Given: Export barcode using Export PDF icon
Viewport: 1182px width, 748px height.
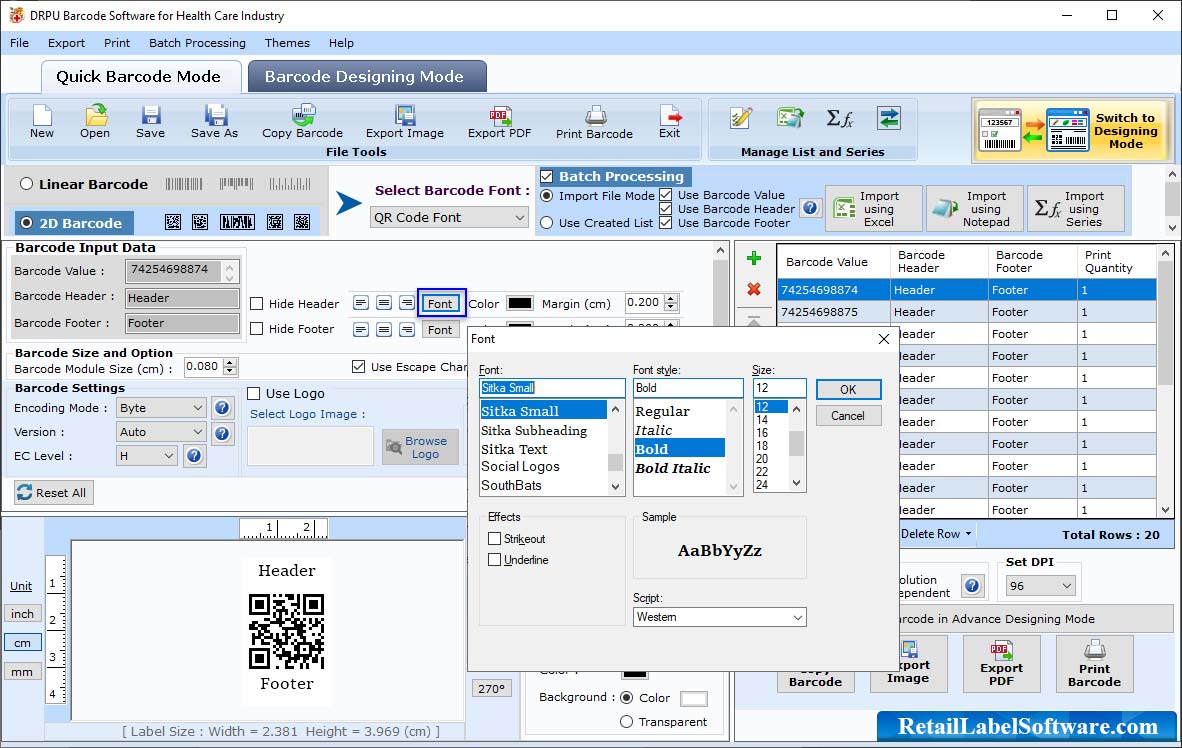Looking at the screenshot, I should [499, 120].
